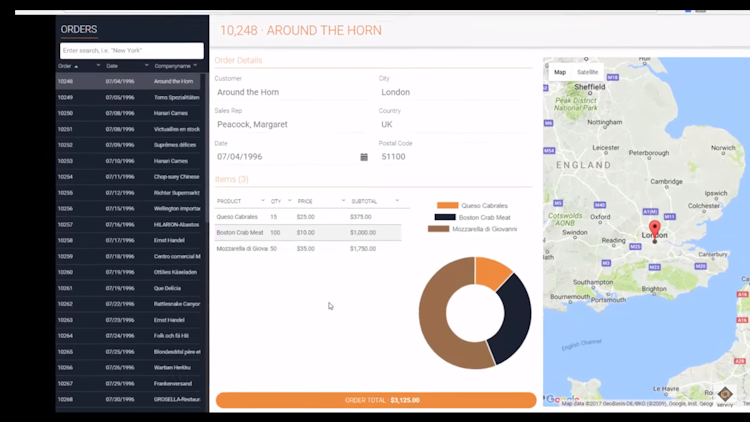The height and width of the screenshot is (422, 750).
Task: Select order 10252 Suprêmes délices
Action: tap(129, 145)
